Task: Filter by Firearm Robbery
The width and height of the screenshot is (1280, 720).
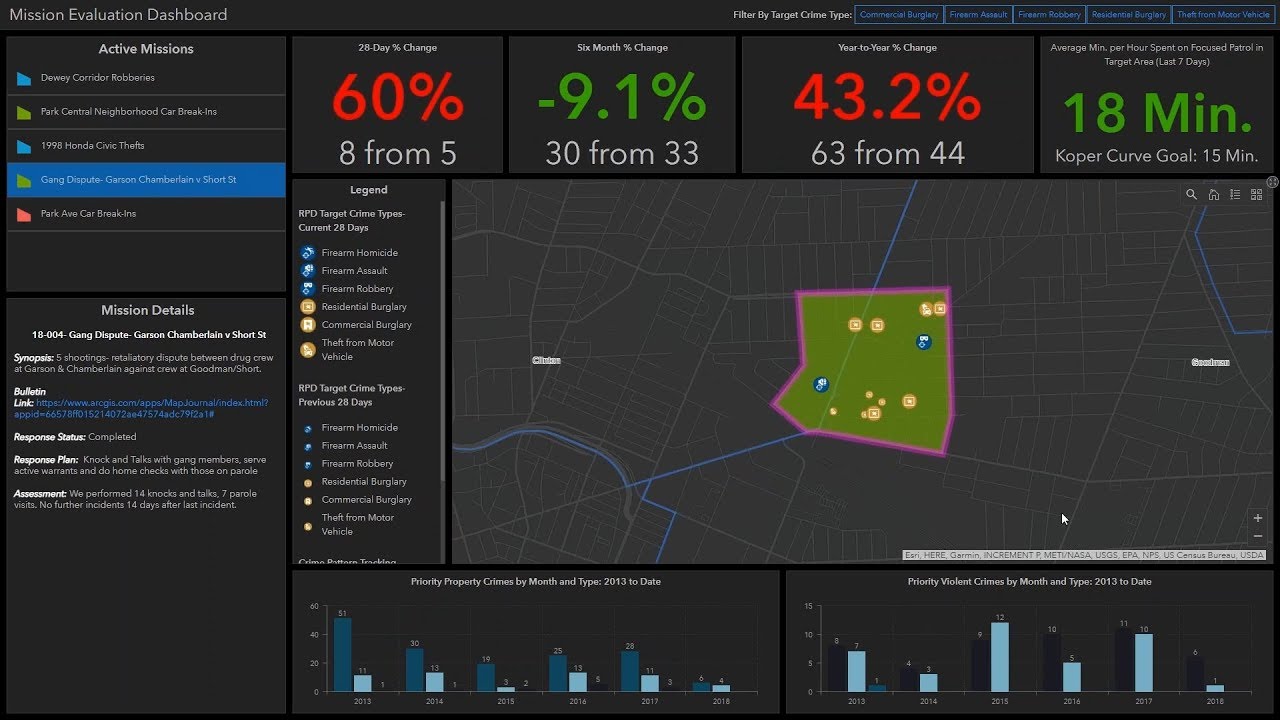Action: click(x=1049, y=15)
